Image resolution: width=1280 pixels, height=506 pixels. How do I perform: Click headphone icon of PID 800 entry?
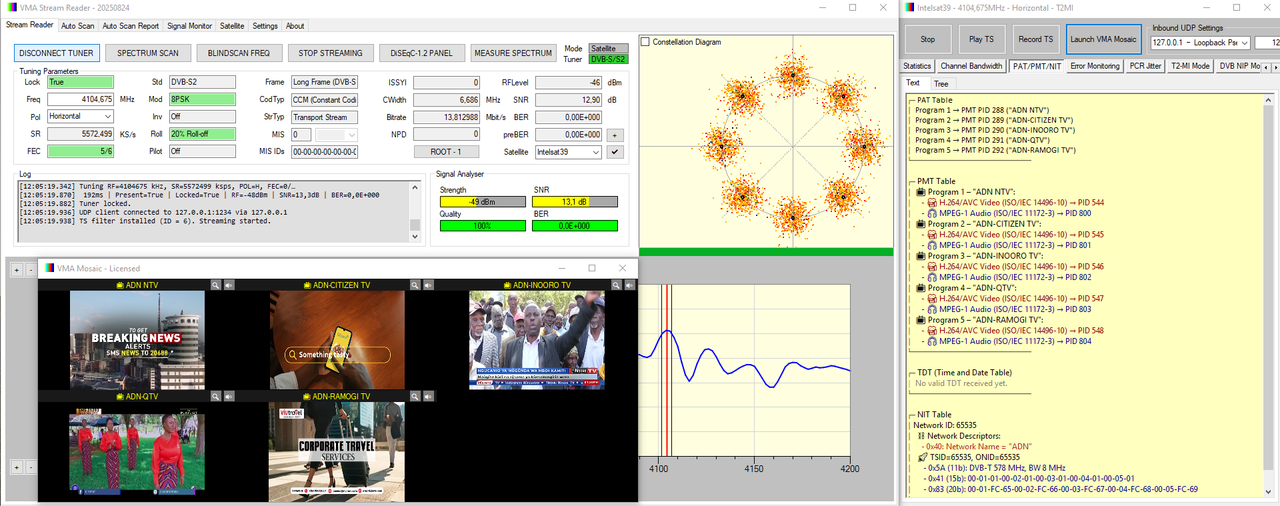933,213
